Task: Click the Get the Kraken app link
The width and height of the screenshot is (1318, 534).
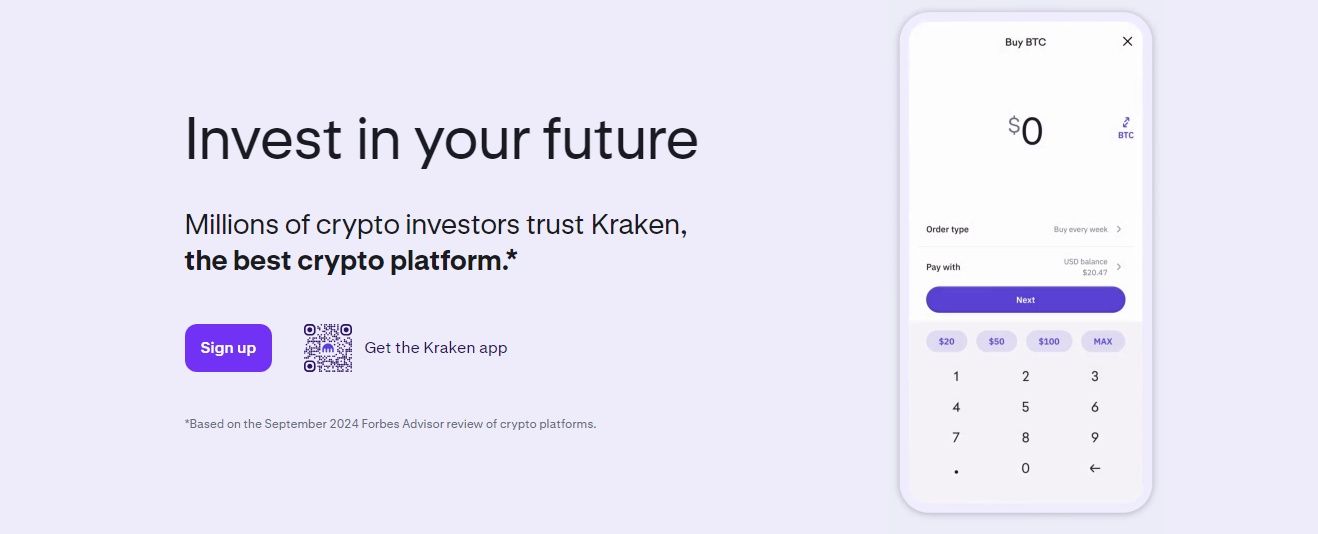Action: pos(435,348)
